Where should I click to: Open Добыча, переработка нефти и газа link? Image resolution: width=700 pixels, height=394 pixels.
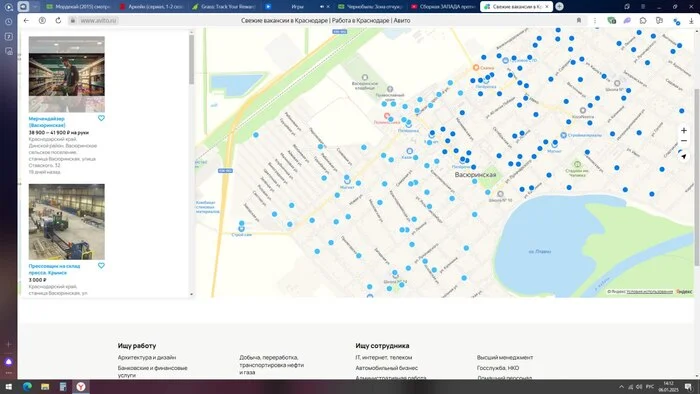pos(271,365)
